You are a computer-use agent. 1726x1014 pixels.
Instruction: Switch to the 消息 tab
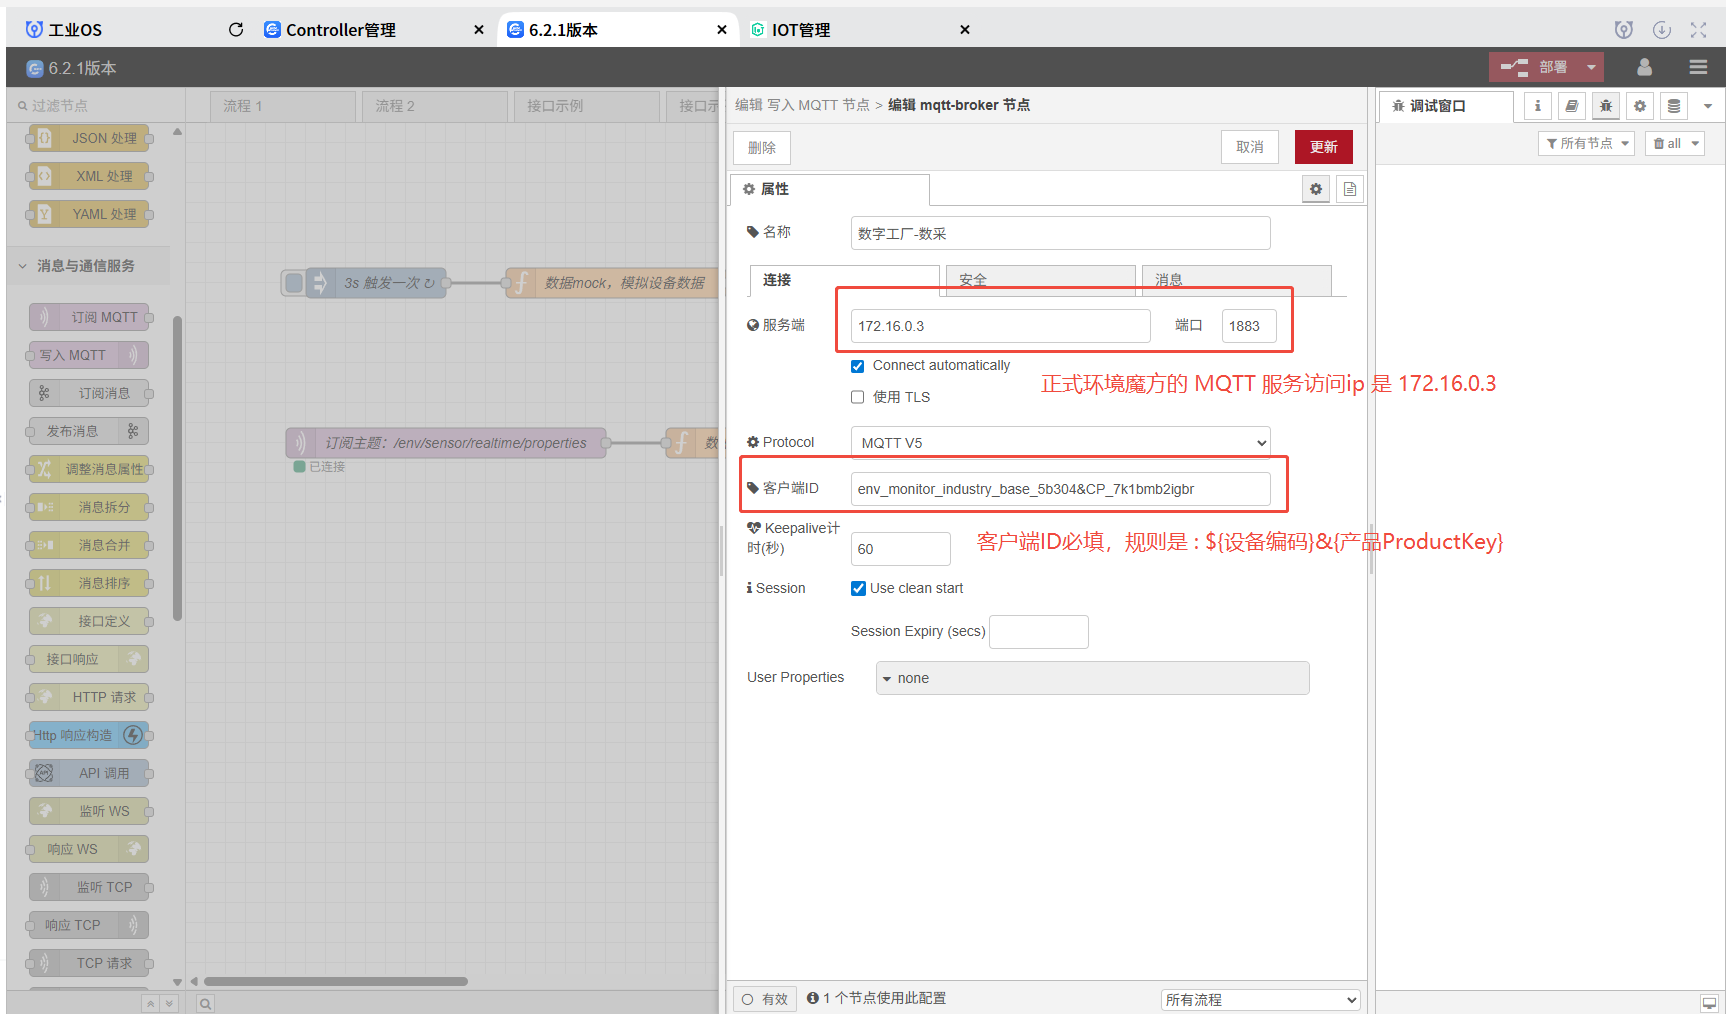[1235, 280]
